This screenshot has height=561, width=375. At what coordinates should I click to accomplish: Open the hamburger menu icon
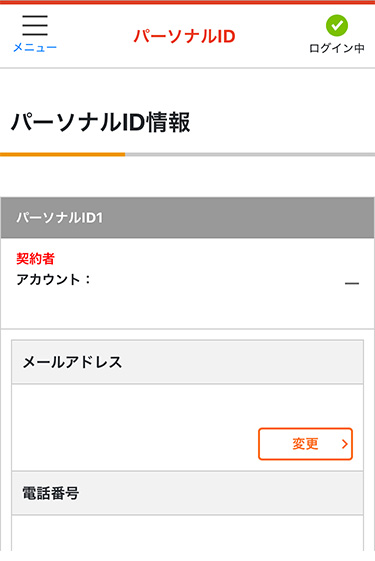click(x=35, y=25)
